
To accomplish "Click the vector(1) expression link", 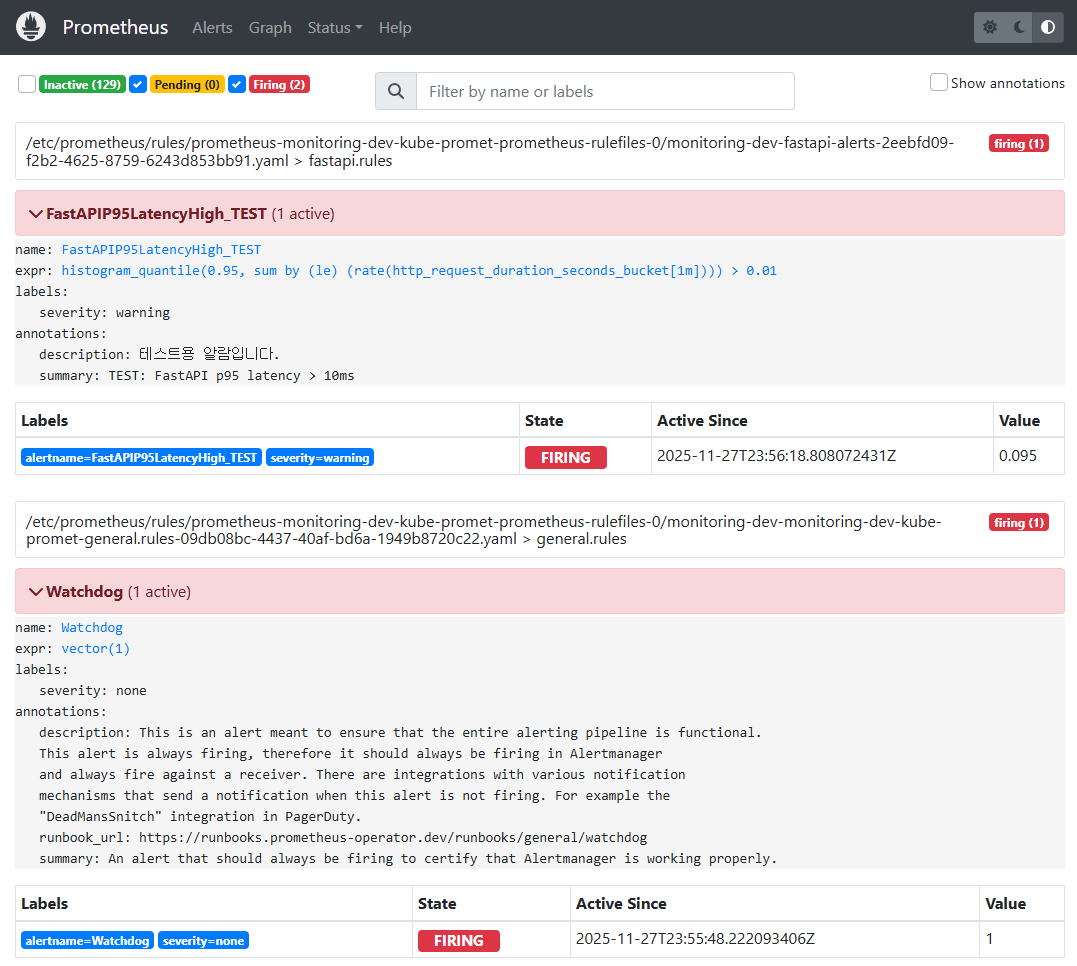I will click(95, 648).
